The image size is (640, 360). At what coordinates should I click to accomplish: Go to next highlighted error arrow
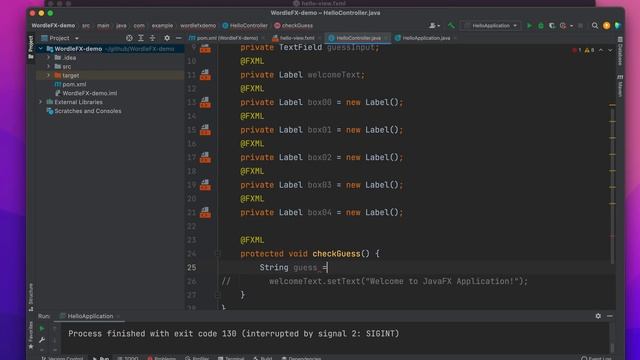click(610, 50)
